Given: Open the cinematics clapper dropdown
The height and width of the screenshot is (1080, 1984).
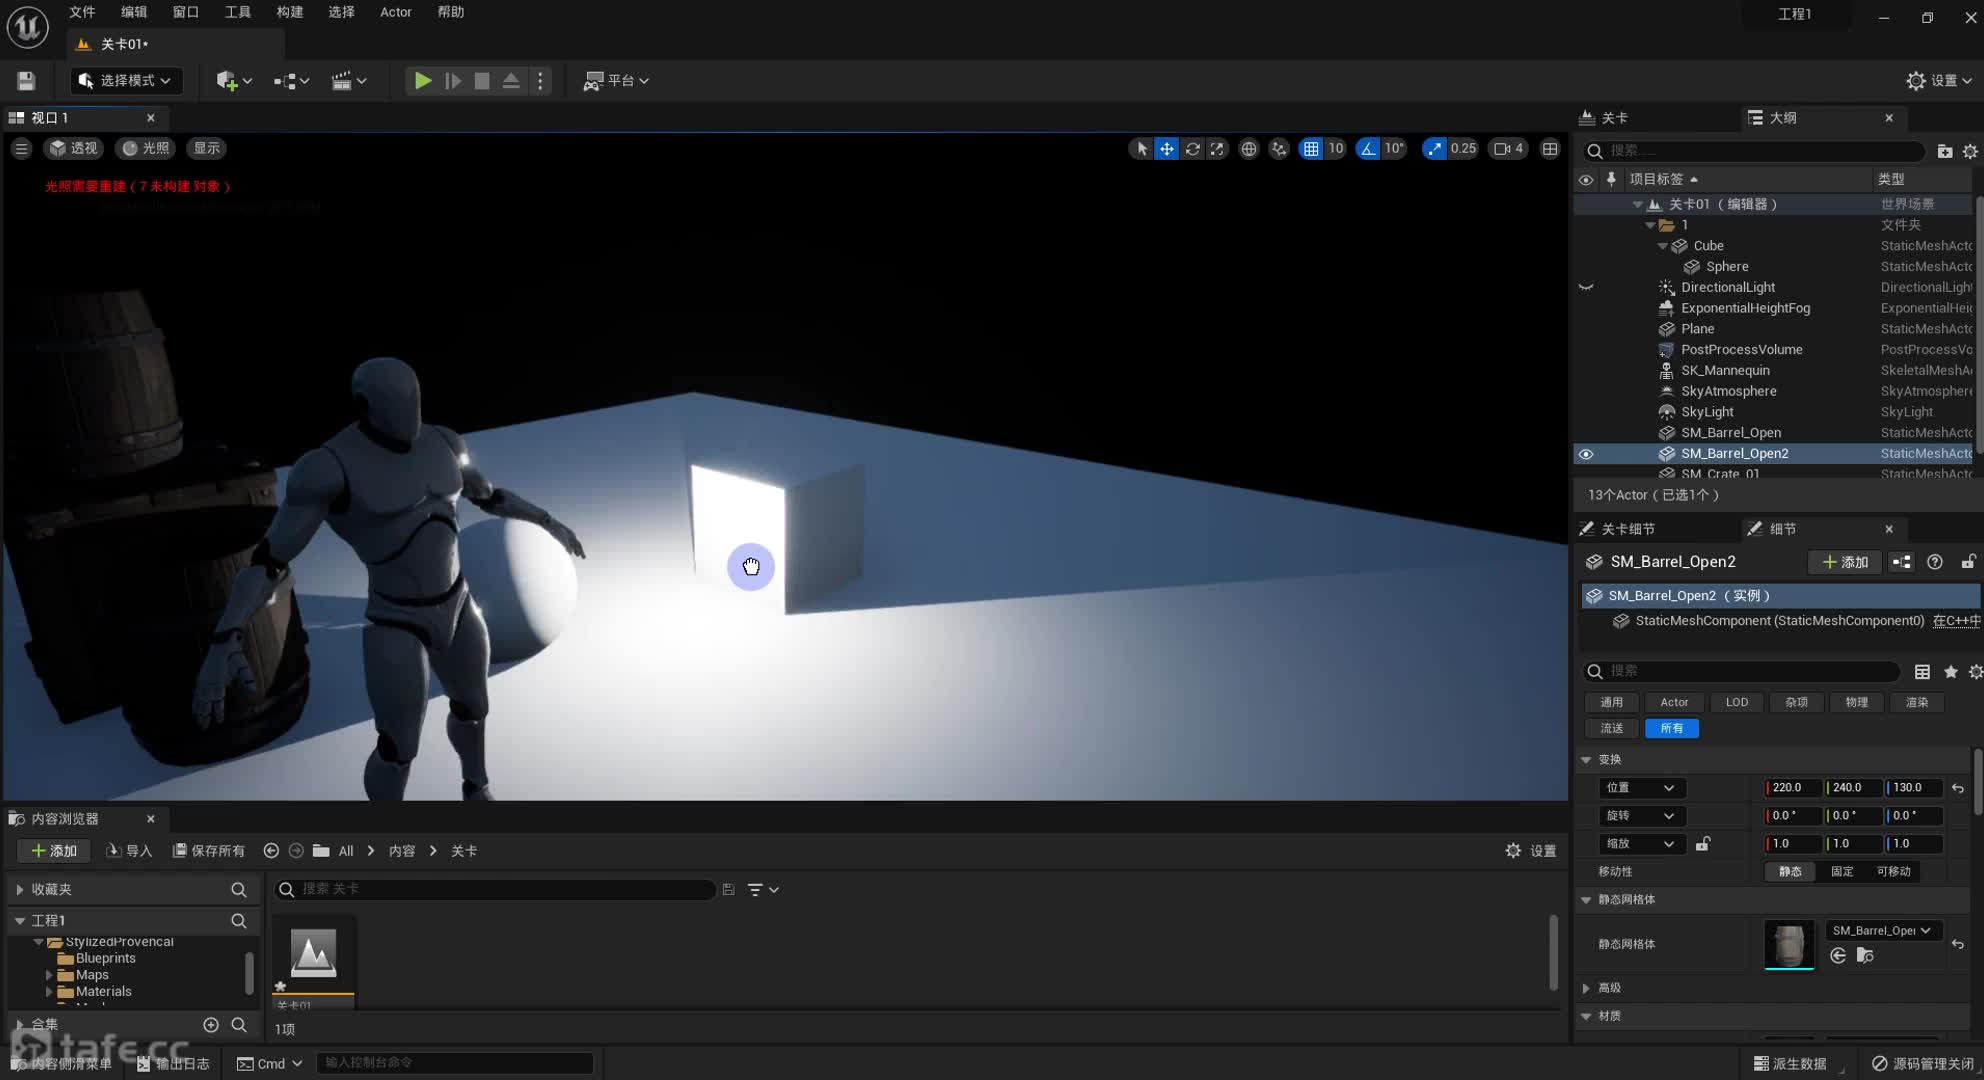Looking at the screenshot, I should click(349, 81).
